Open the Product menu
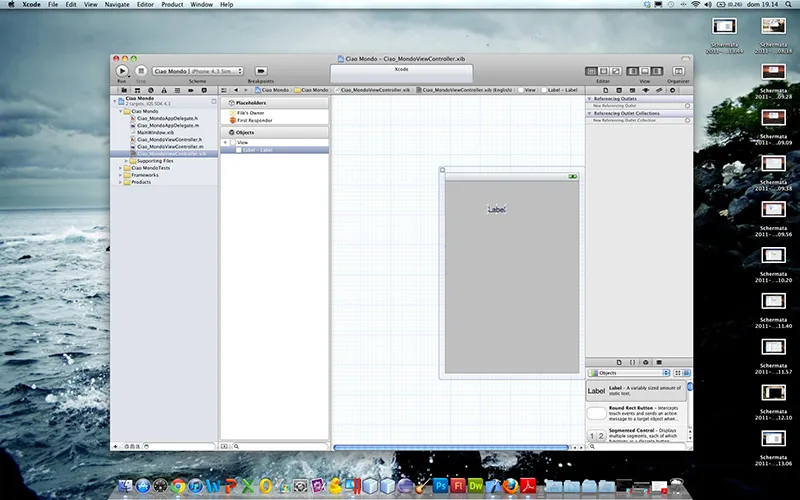Screen dimensions: 800x500 coord(172,5)
